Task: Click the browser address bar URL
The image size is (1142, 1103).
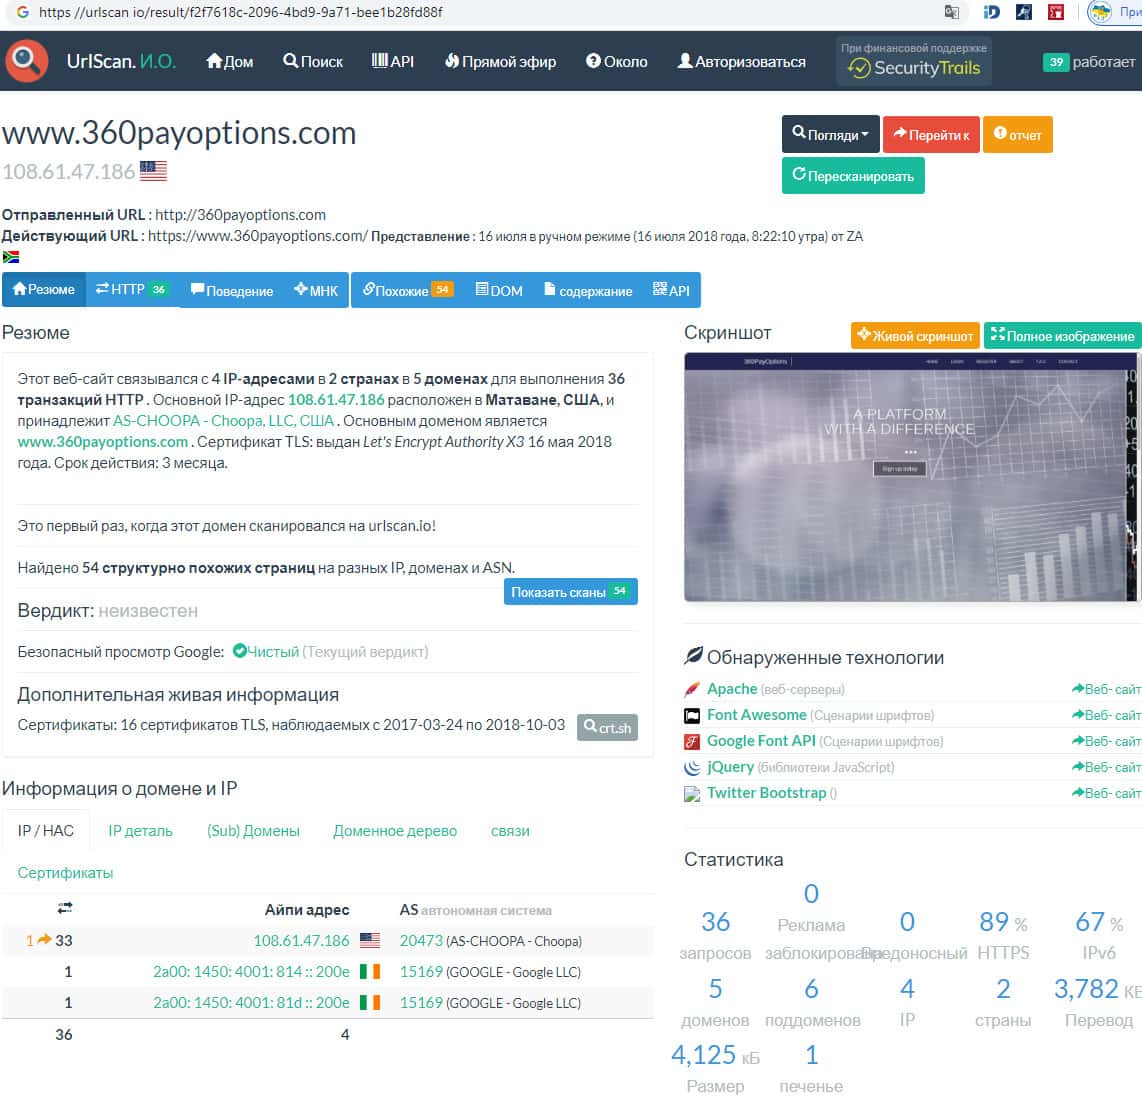Action: (x=240, y=12)
